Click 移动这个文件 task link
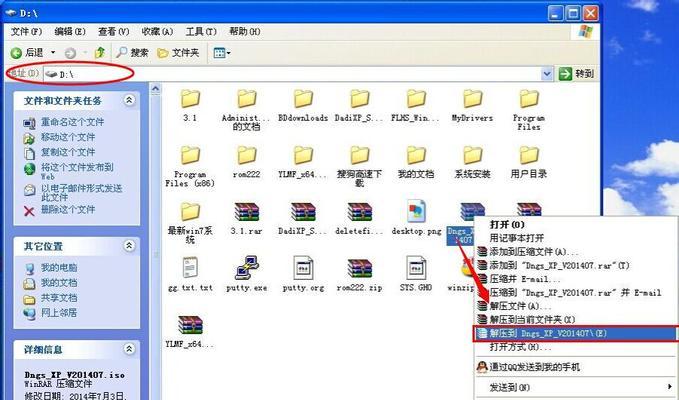This screenshot has height=400, width=679. (x=68, y=137)
